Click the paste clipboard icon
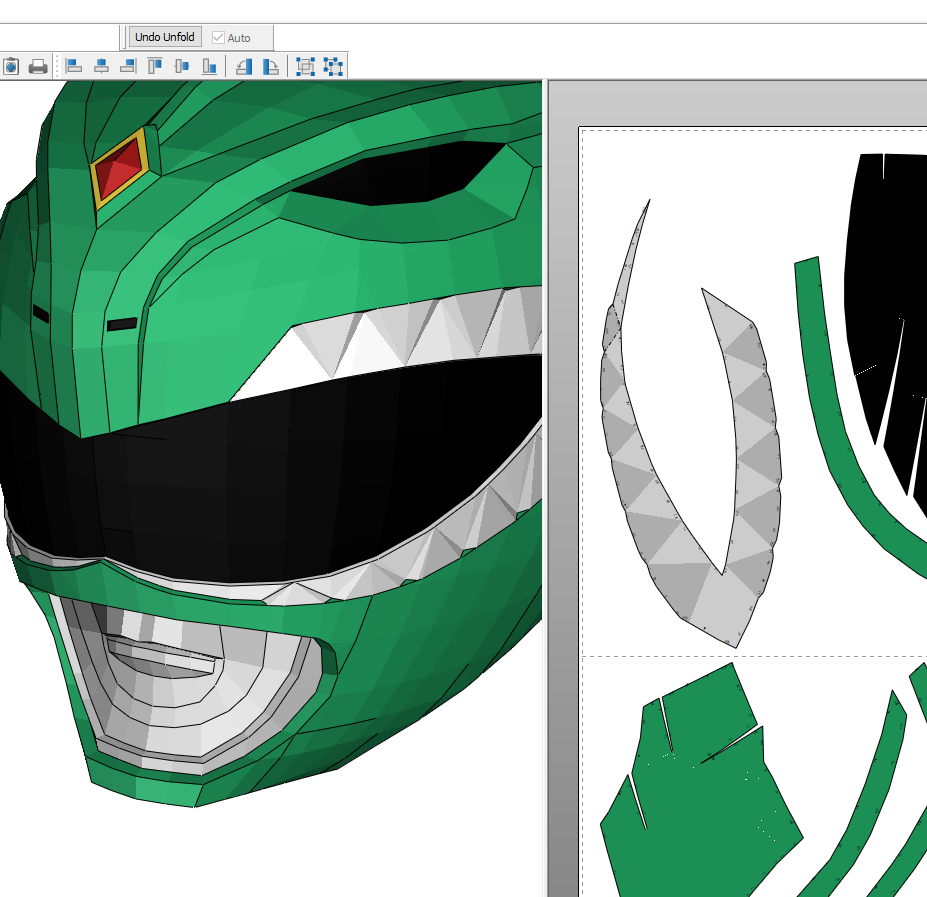The height and width of the screenshot is (897, 927). 11,66
